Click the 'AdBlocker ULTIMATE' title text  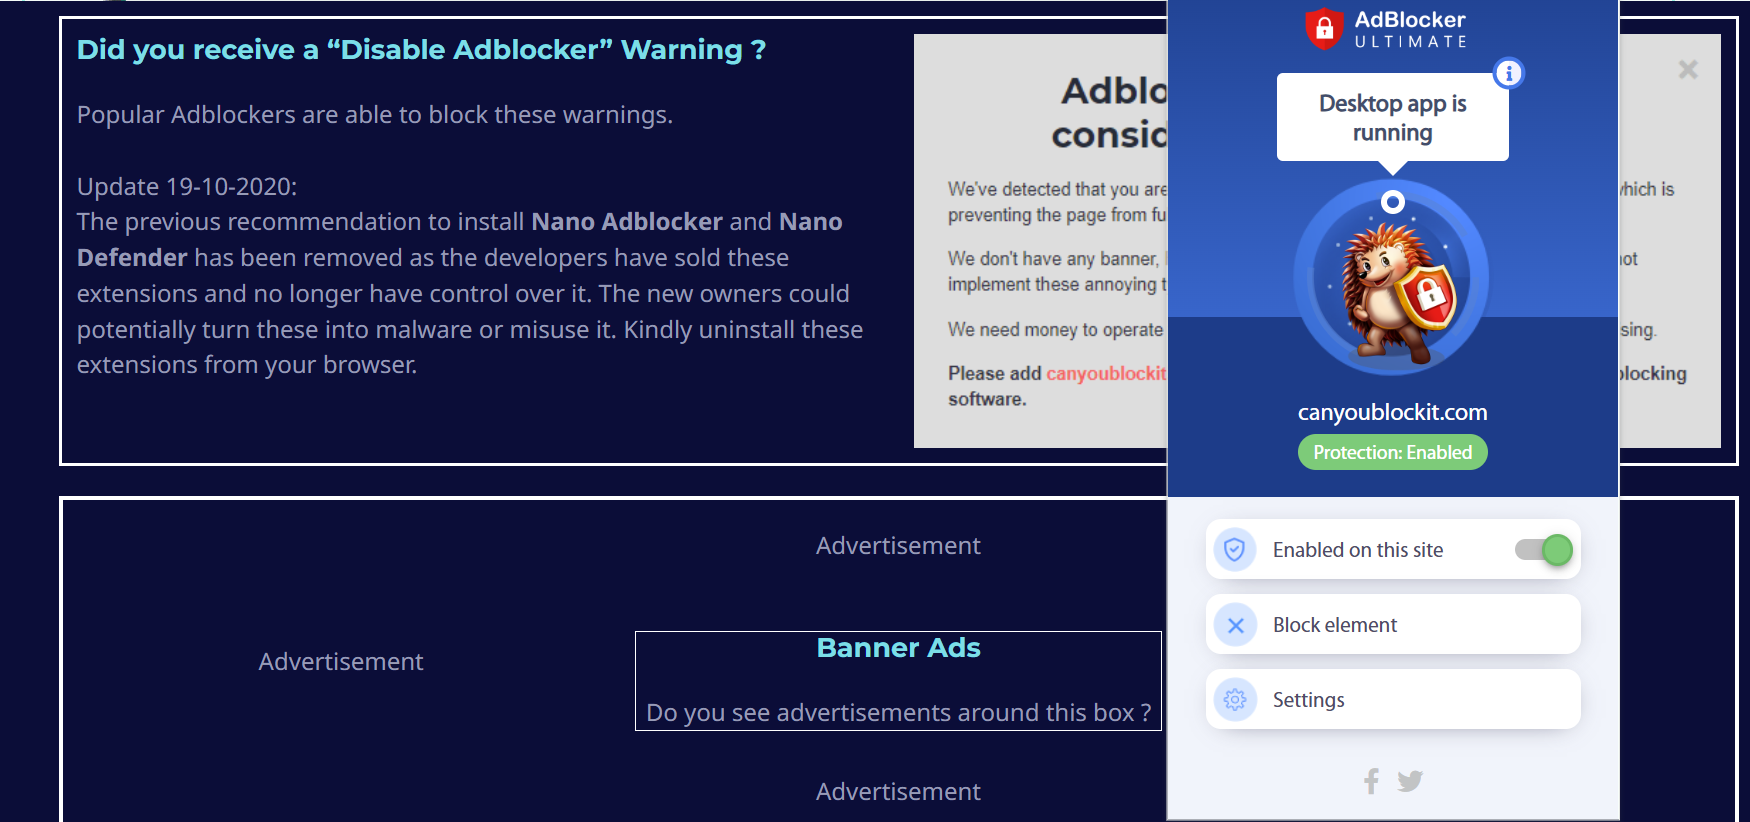(x=1410, y=28)
